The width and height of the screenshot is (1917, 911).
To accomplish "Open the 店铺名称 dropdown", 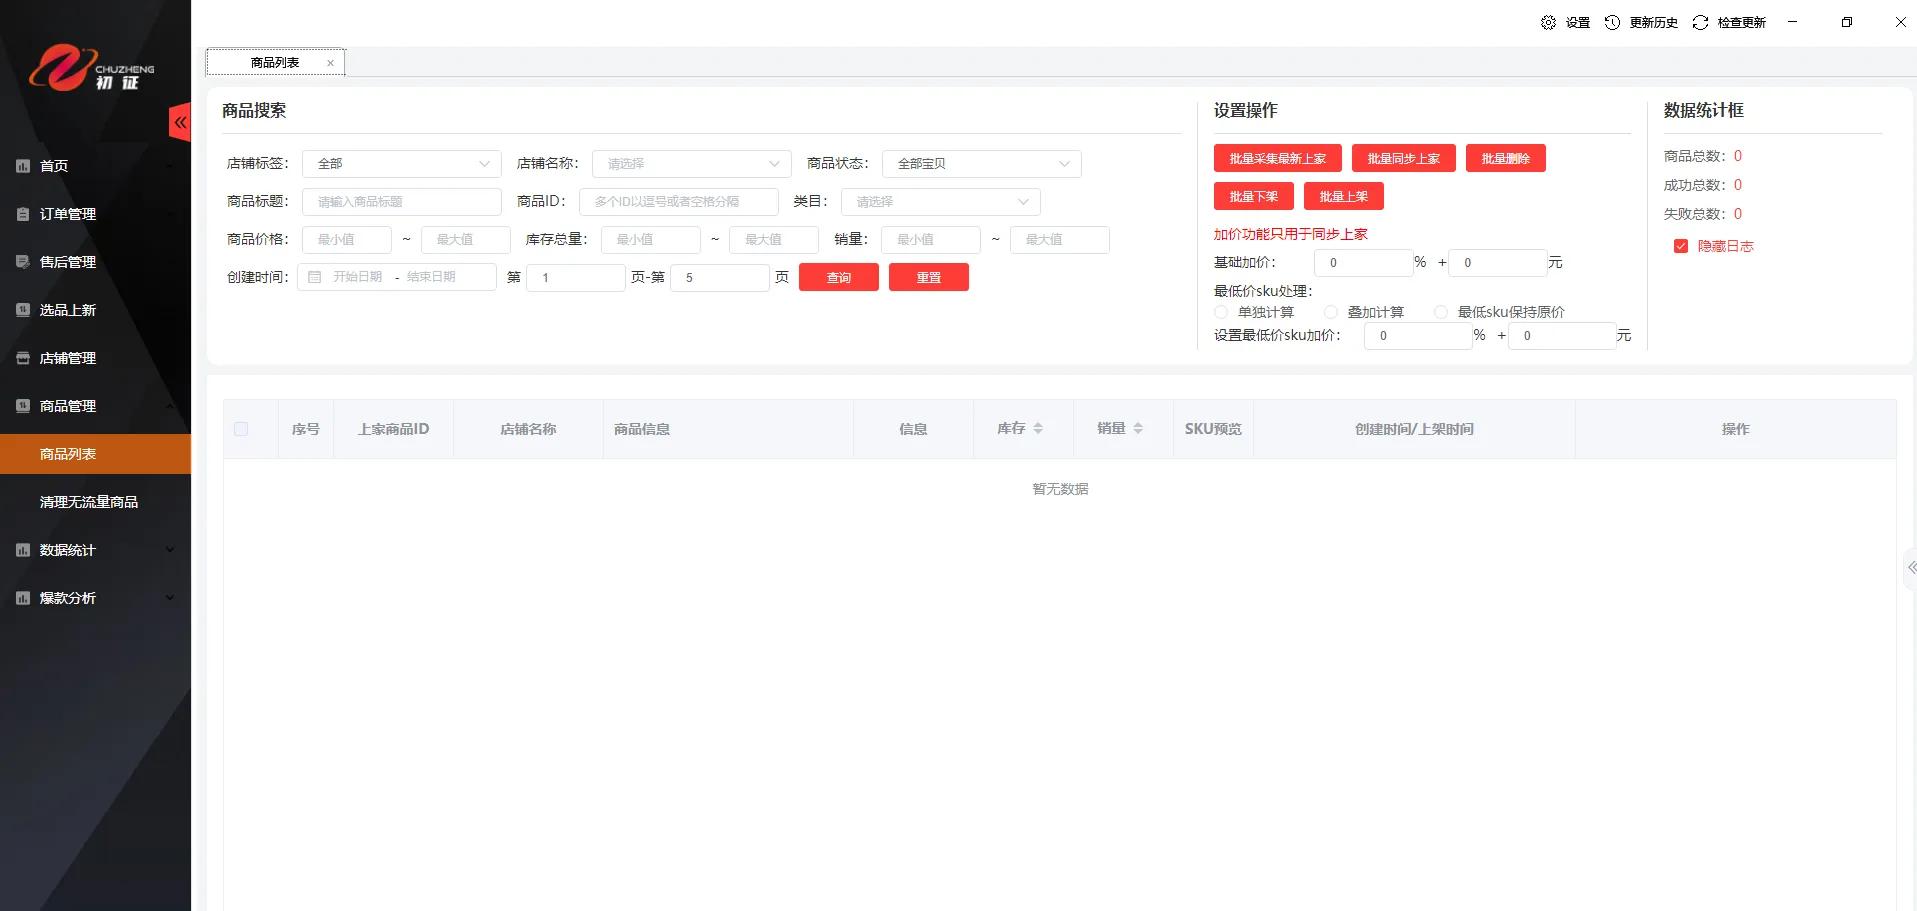I will tap(692, 164).
